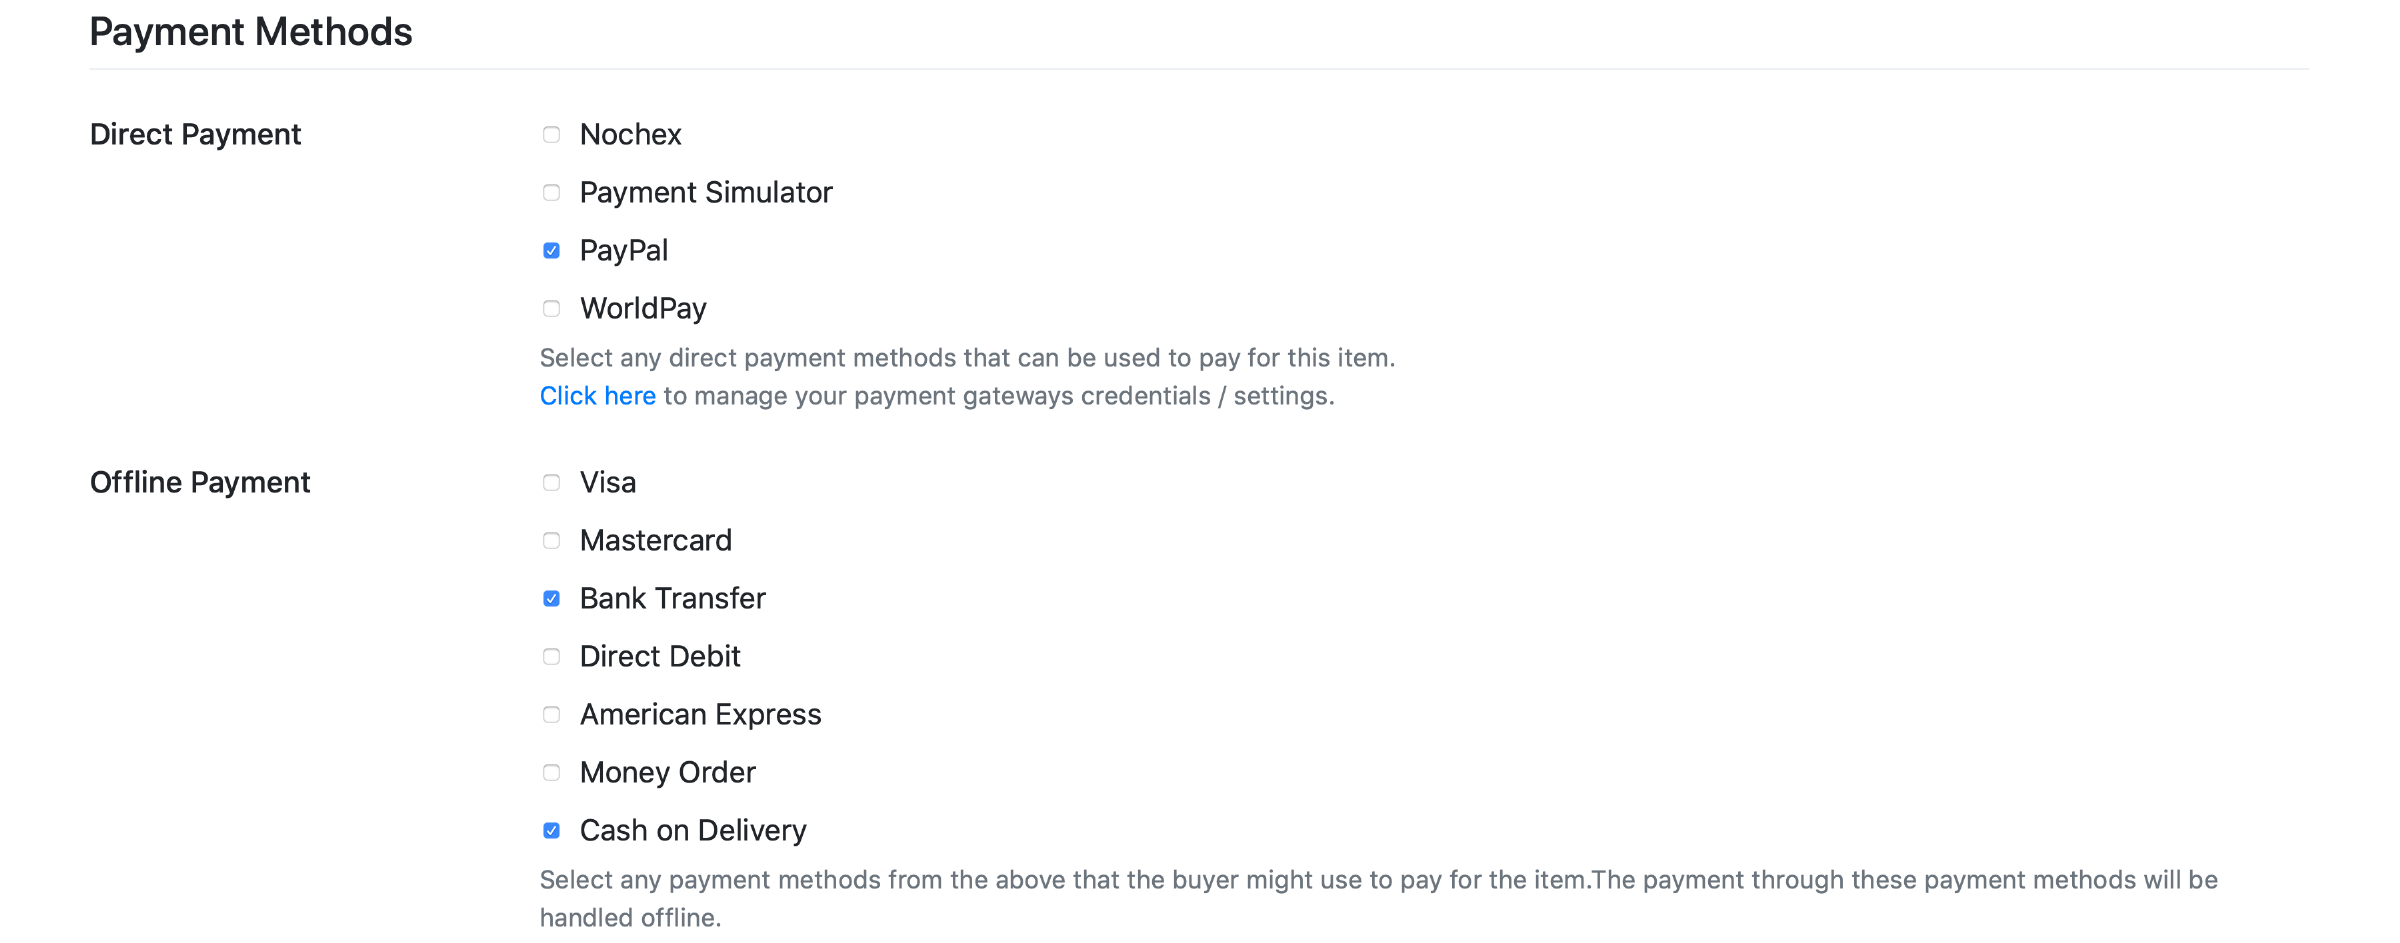The image size is (2400, 943).
Task: Check the Visa offline payment box
Action: (x=551, y=483)
